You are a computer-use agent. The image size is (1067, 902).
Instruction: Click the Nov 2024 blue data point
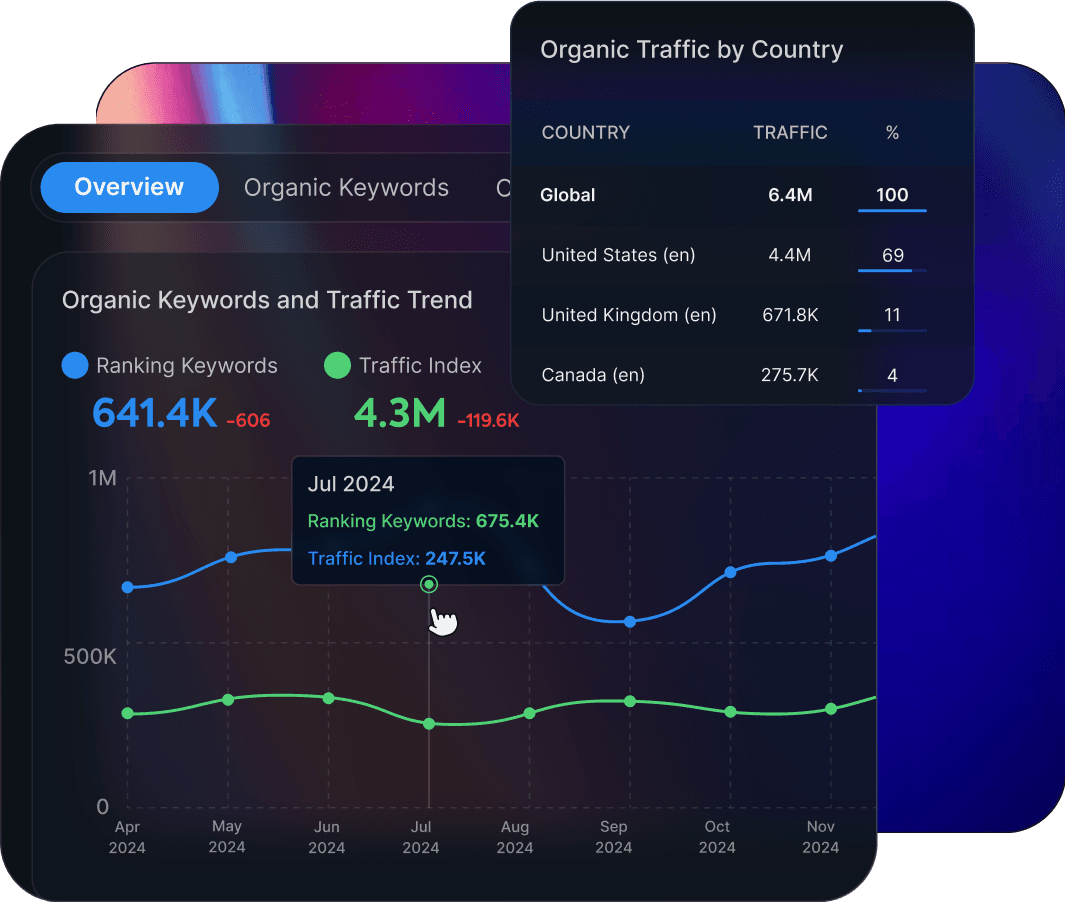pyautogui.click(x=830, y=555)
